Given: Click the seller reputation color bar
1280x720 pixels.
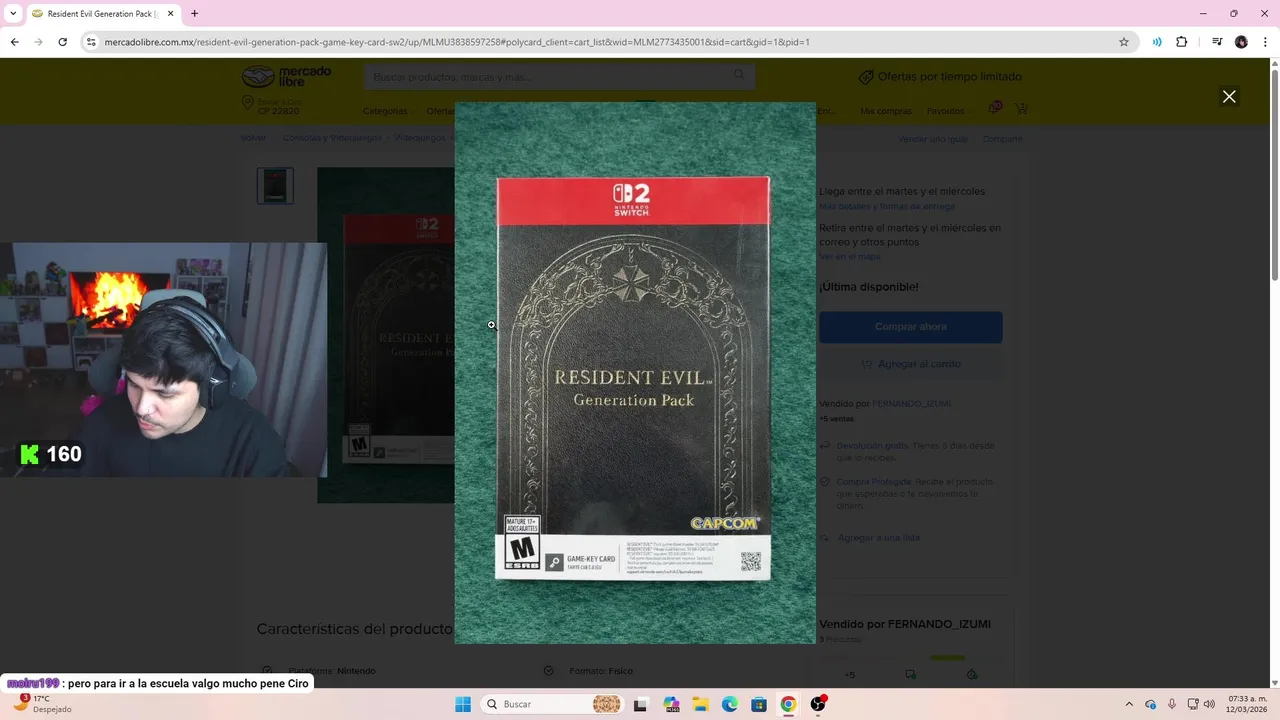Looking at the screenshot, I should coord(910,658).
